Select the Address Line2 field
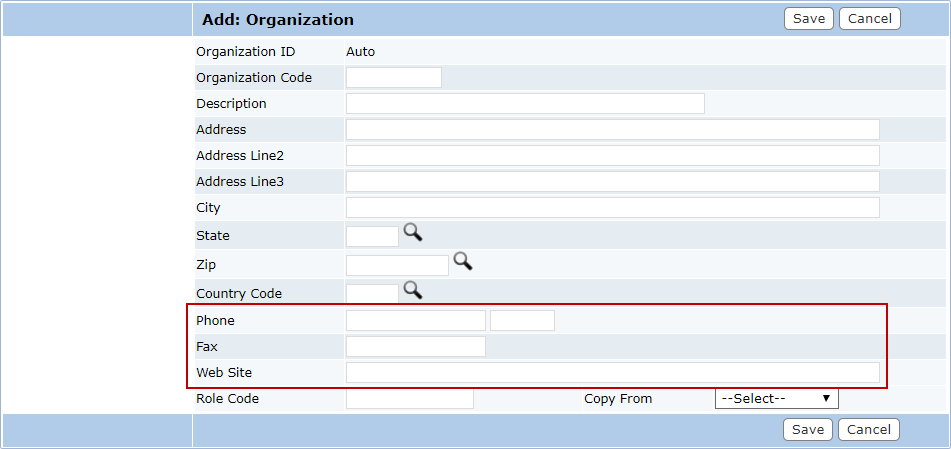 click(x=613, y=155)
